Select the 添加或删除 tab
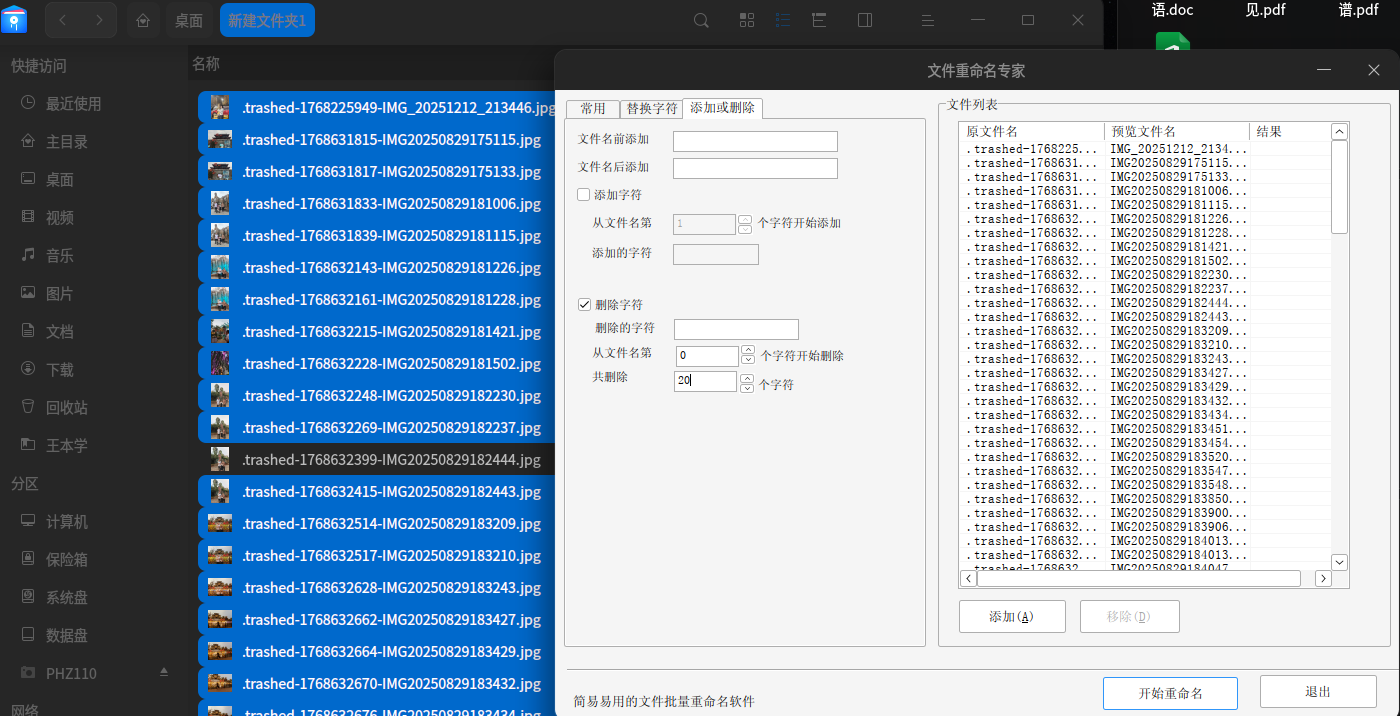Viewport: 1400px width, 716px height. [722, 108]
